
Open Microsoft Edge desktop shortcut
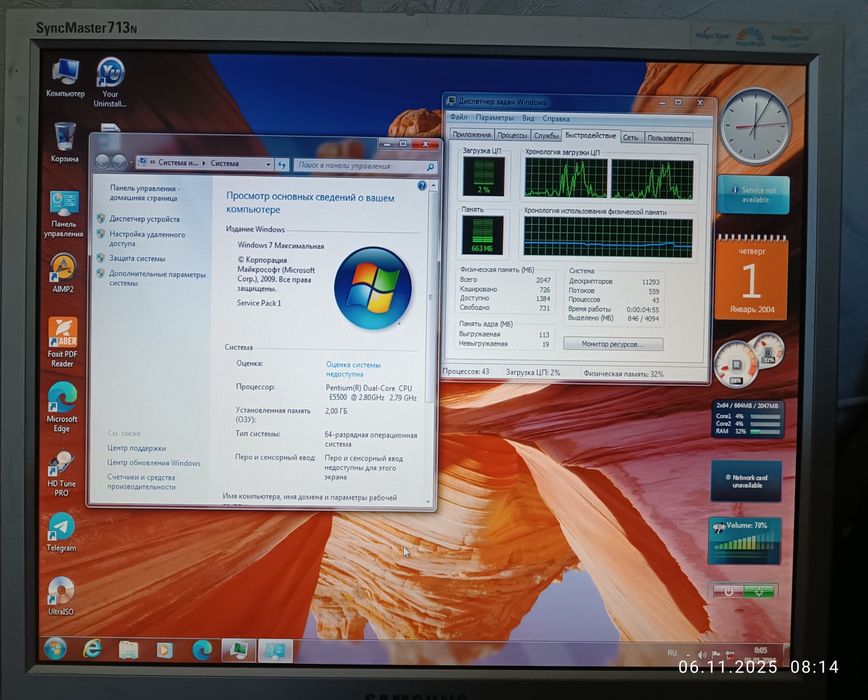[x=62, y=407]
